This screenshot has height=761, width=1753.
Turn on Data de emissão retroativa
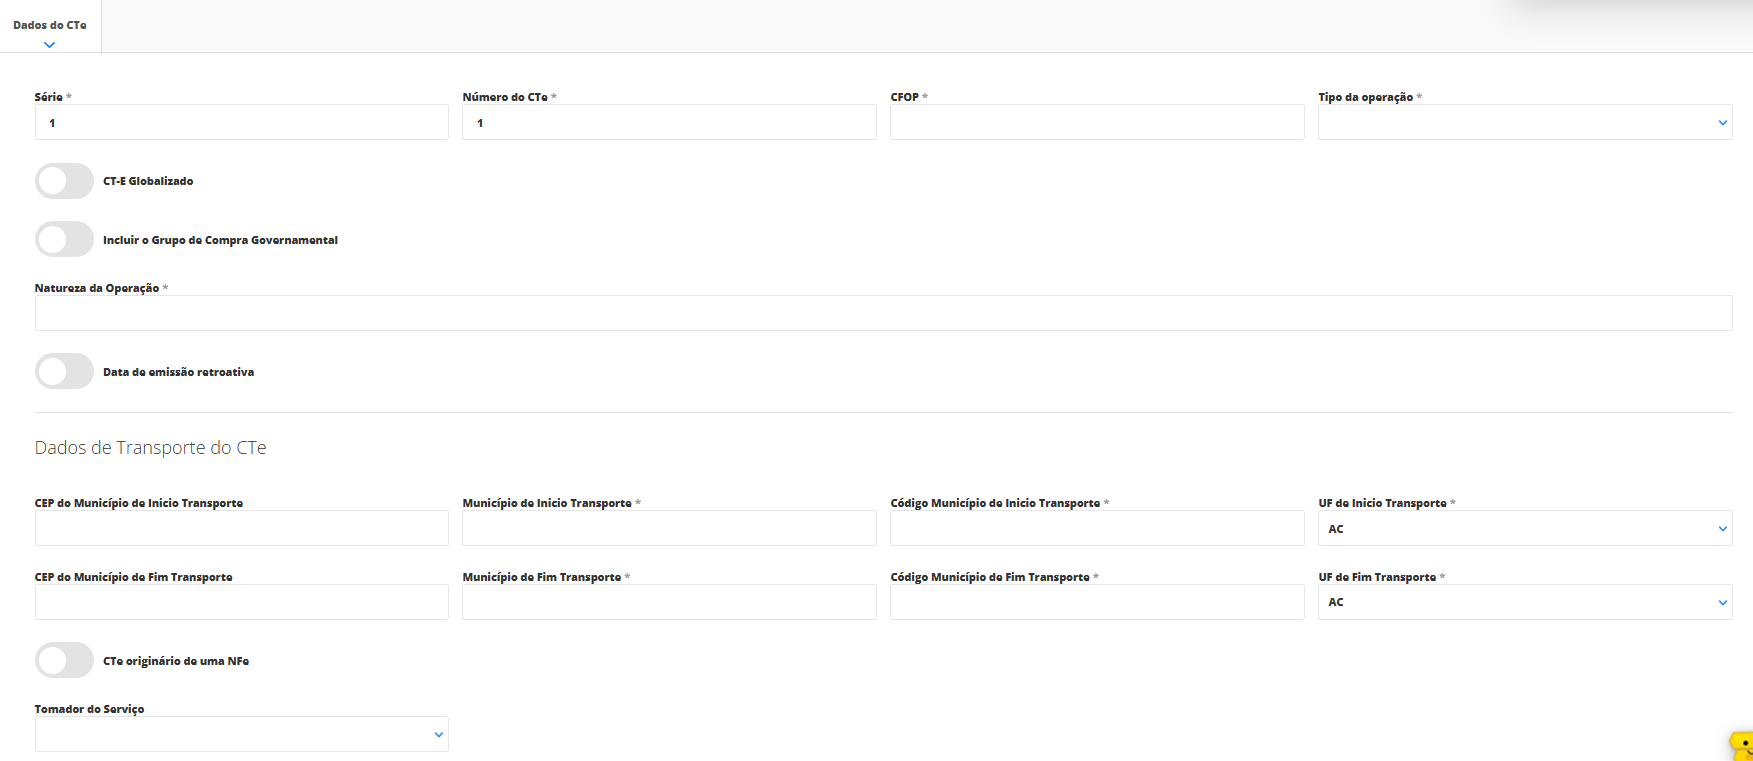point(65,372)
